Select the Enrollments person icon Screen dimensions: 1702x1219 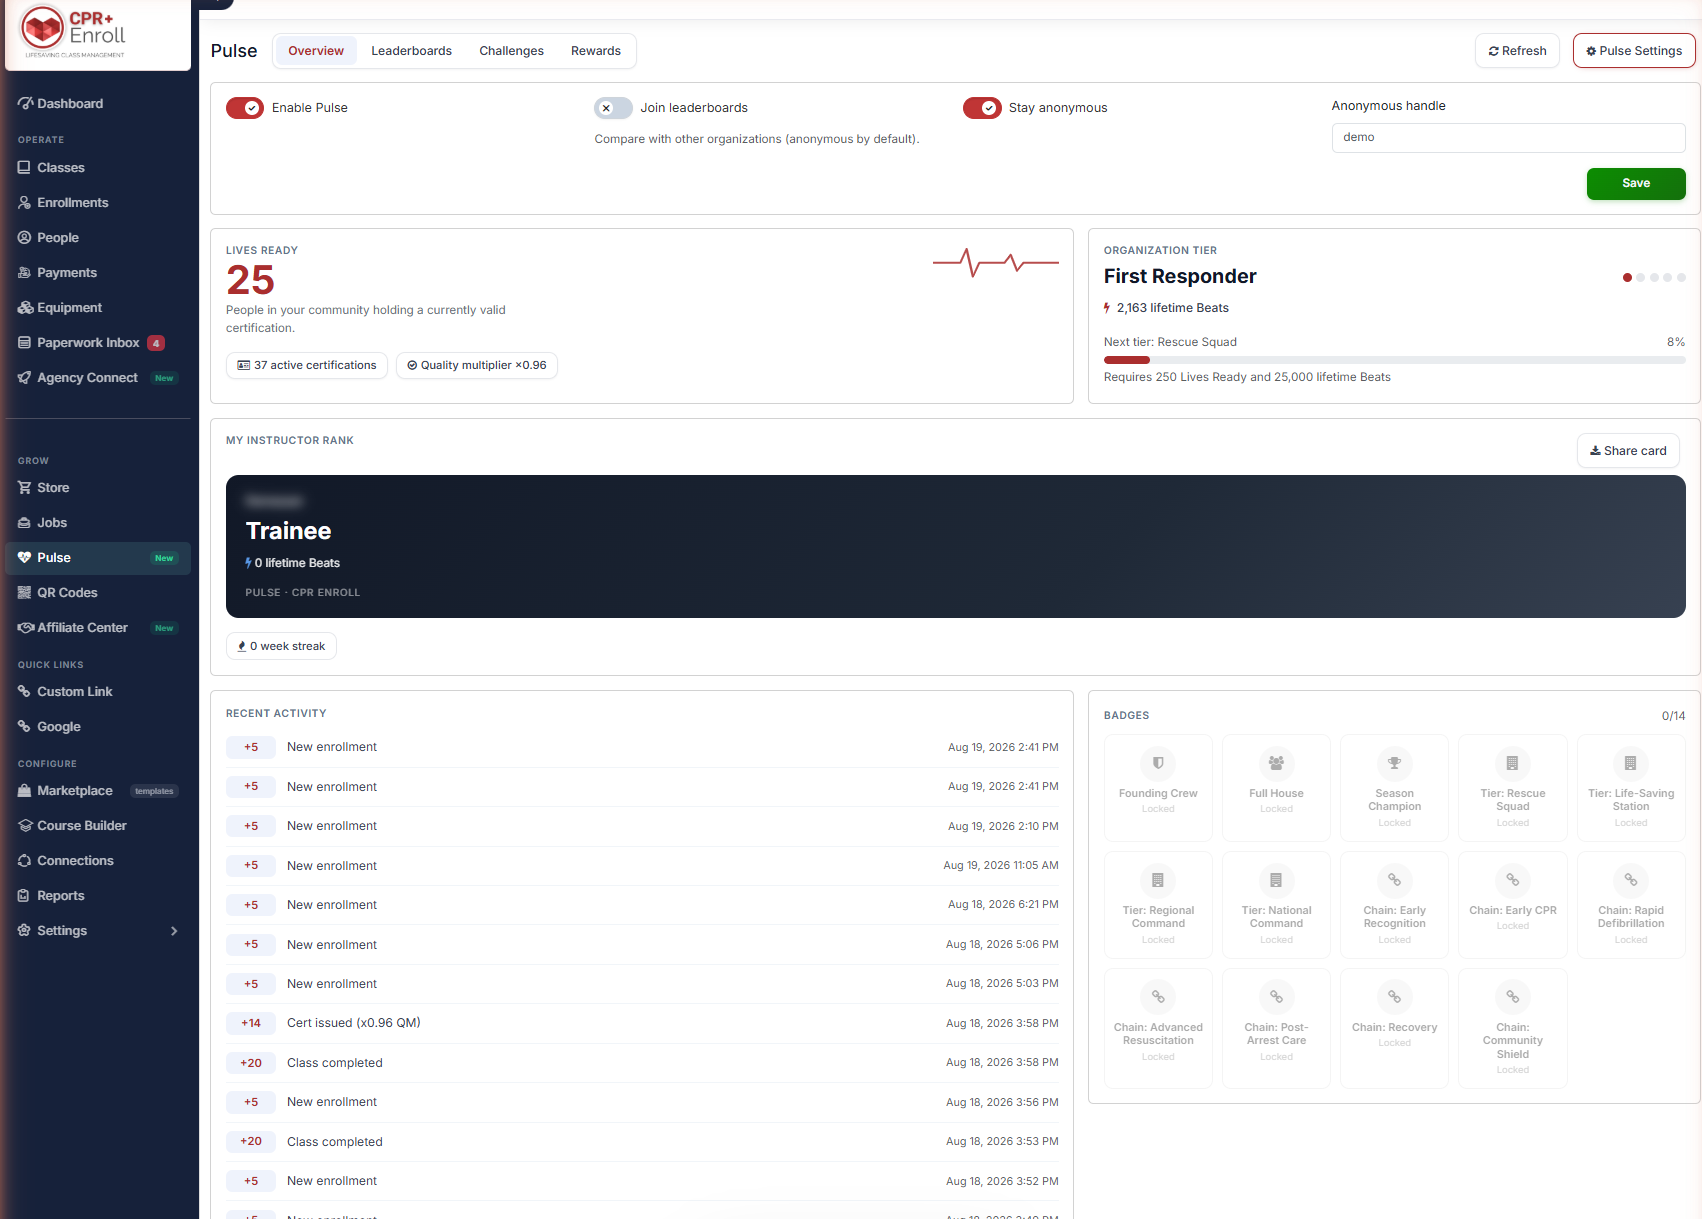25,202
